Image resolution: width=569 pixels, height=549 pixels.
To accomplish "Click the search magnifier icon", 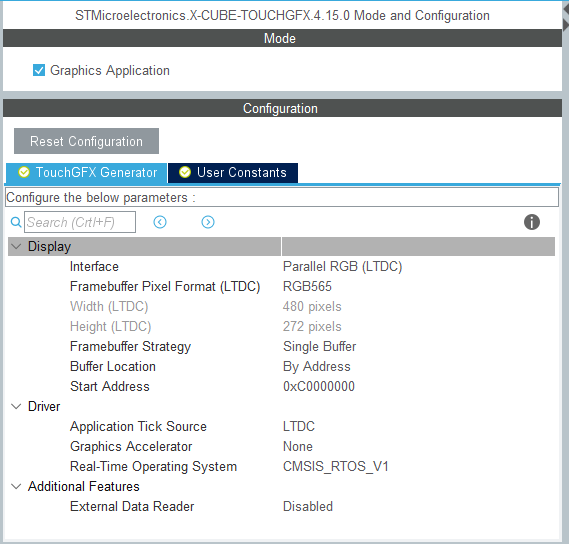I will pos(16,222).
